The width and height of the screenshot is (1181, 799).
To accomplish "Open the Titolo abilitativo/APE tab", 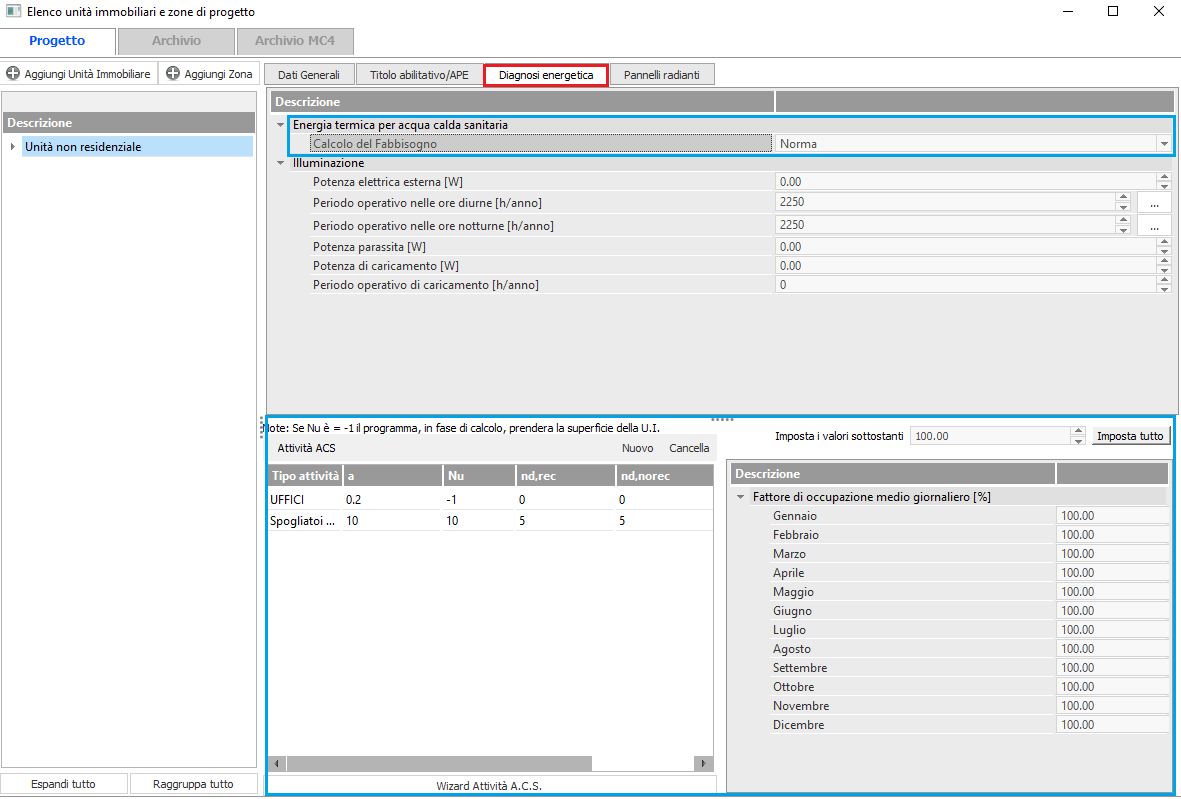I will [419, 75].
